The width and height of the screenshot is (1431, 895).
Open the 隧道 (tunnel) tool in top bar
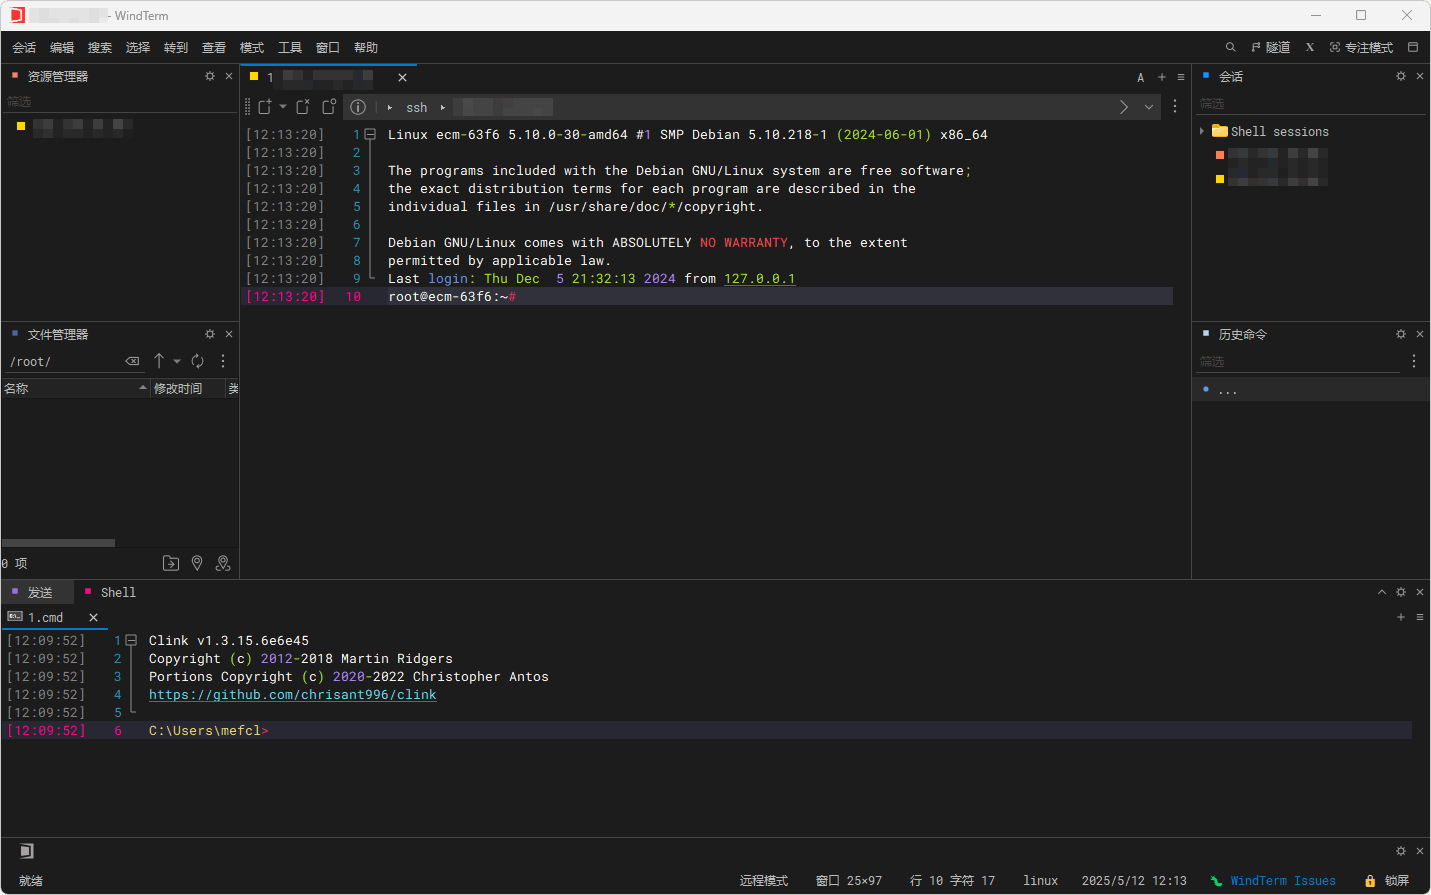[x=1270, y=47]
